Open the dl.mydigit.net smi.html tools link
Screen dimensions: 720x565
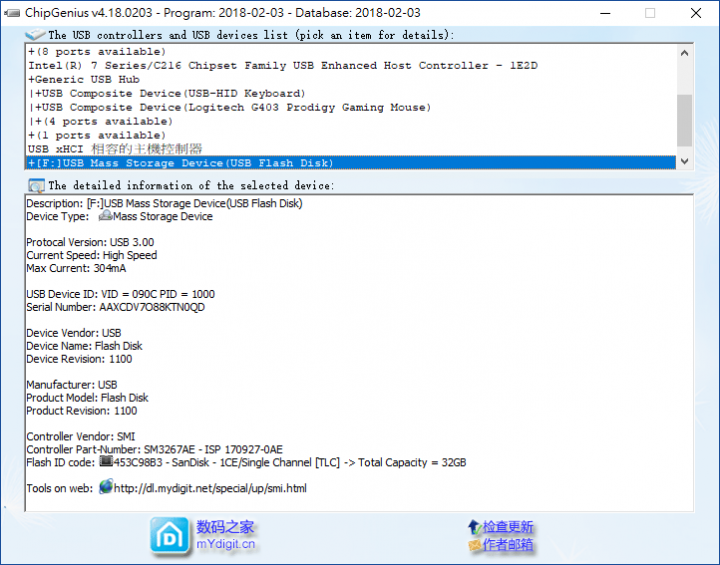tap(210, 488)
